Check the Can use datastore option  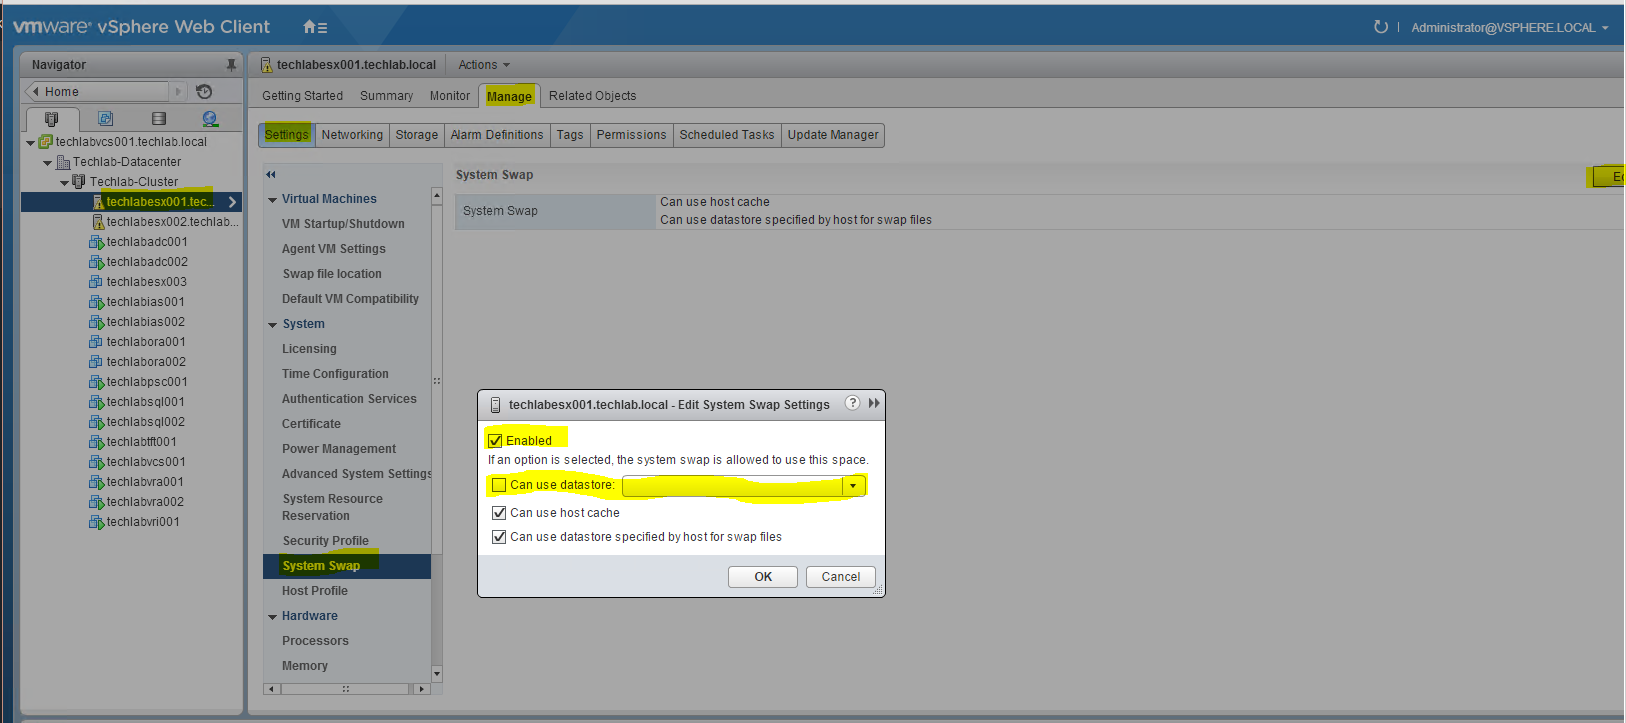coord(499,485)
